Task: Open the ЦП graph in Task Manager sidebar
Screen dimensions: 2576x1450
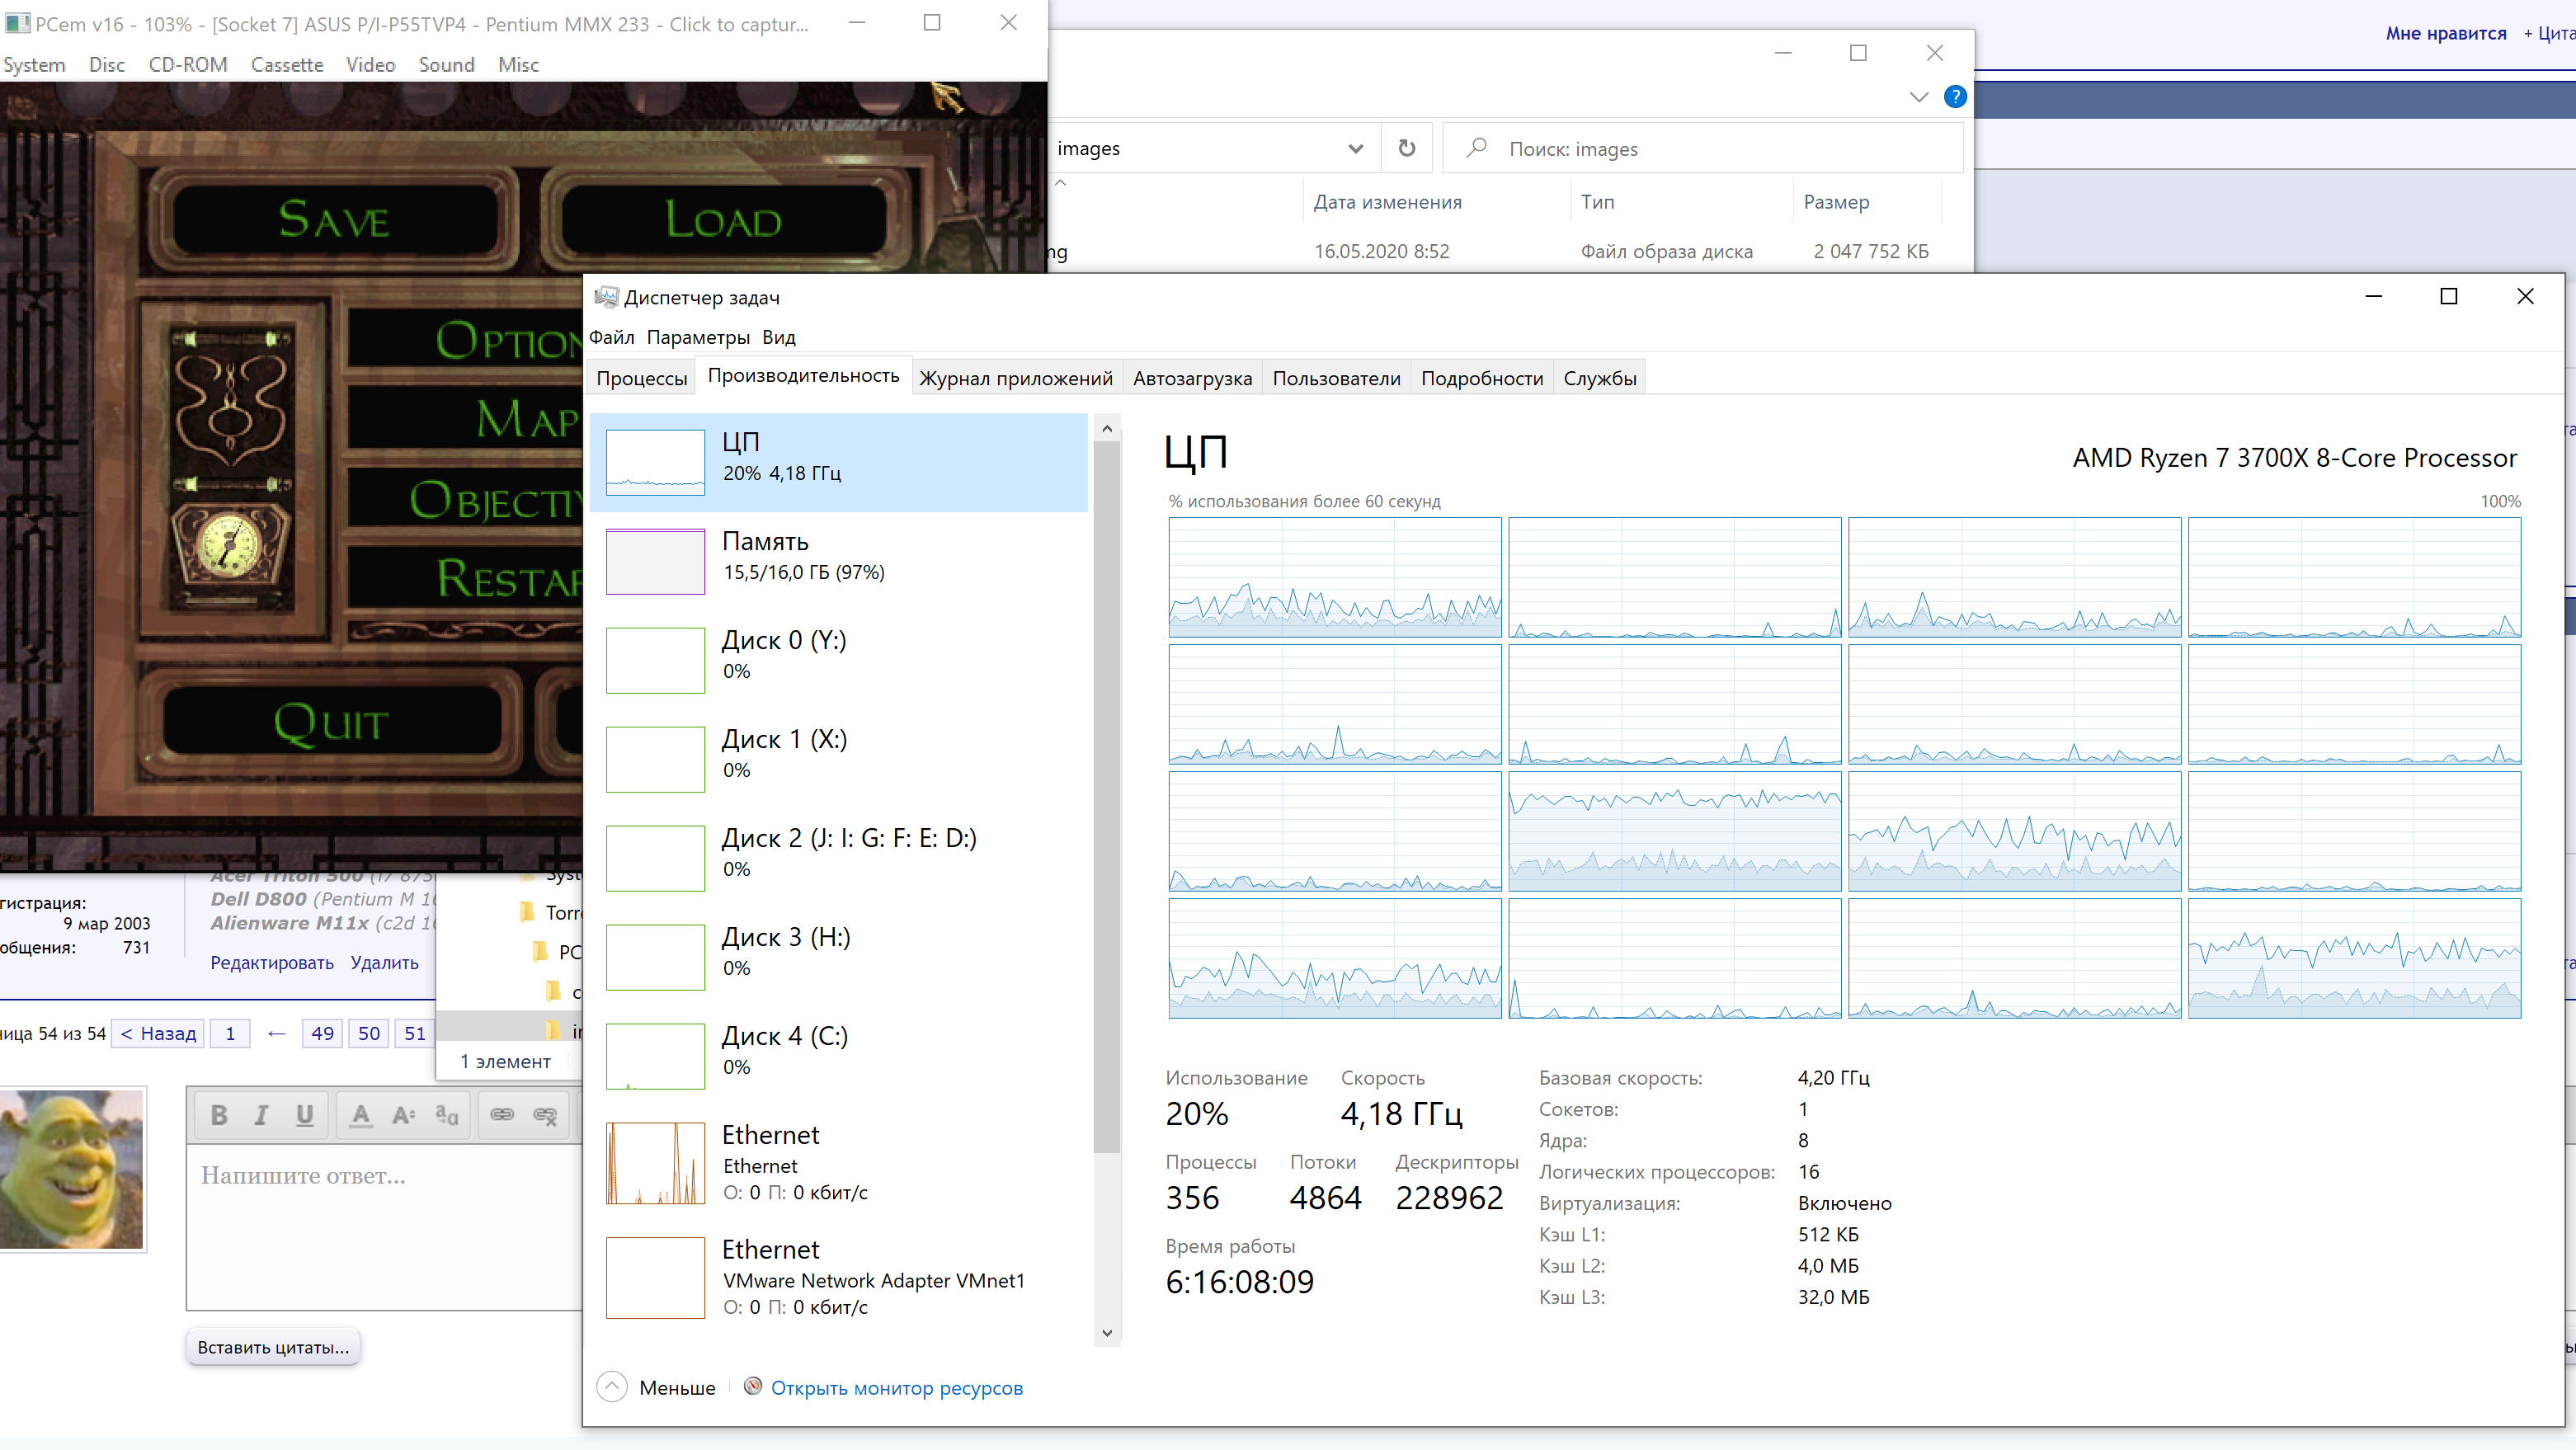Action: tap(840, 462)
